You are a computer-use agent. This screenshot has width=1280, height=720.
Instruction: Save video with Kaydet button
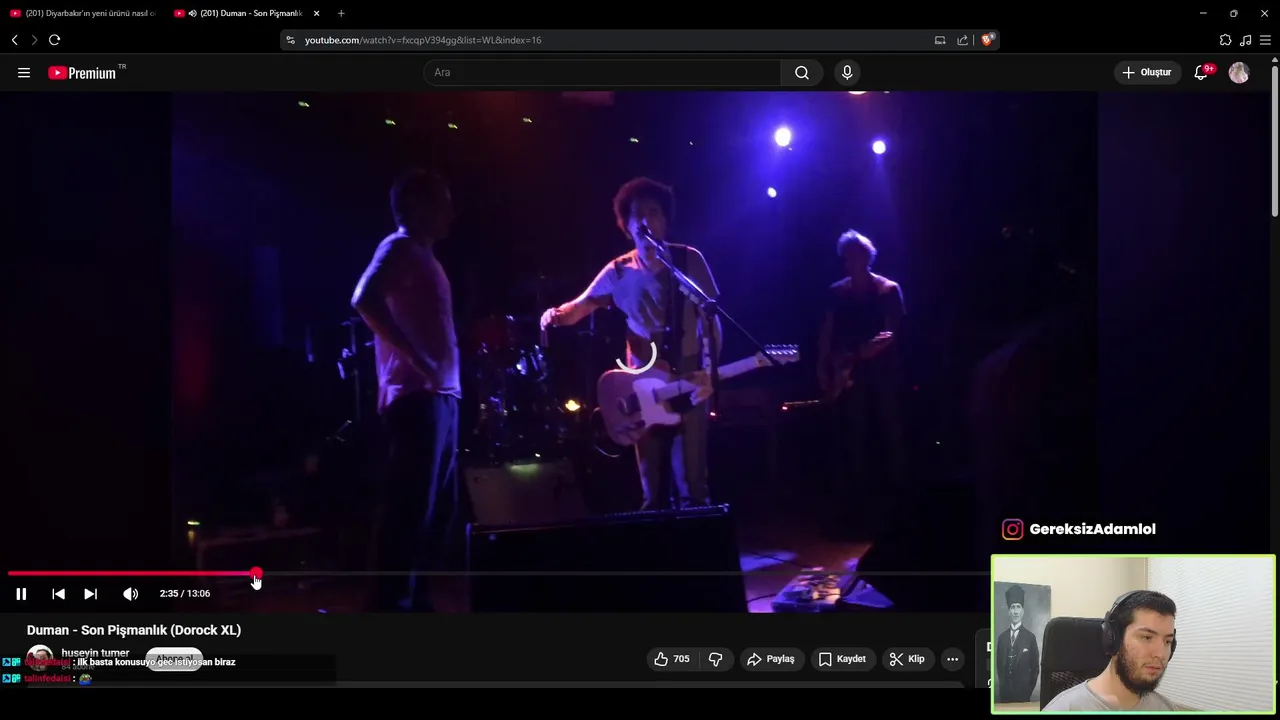pos(842,659)
